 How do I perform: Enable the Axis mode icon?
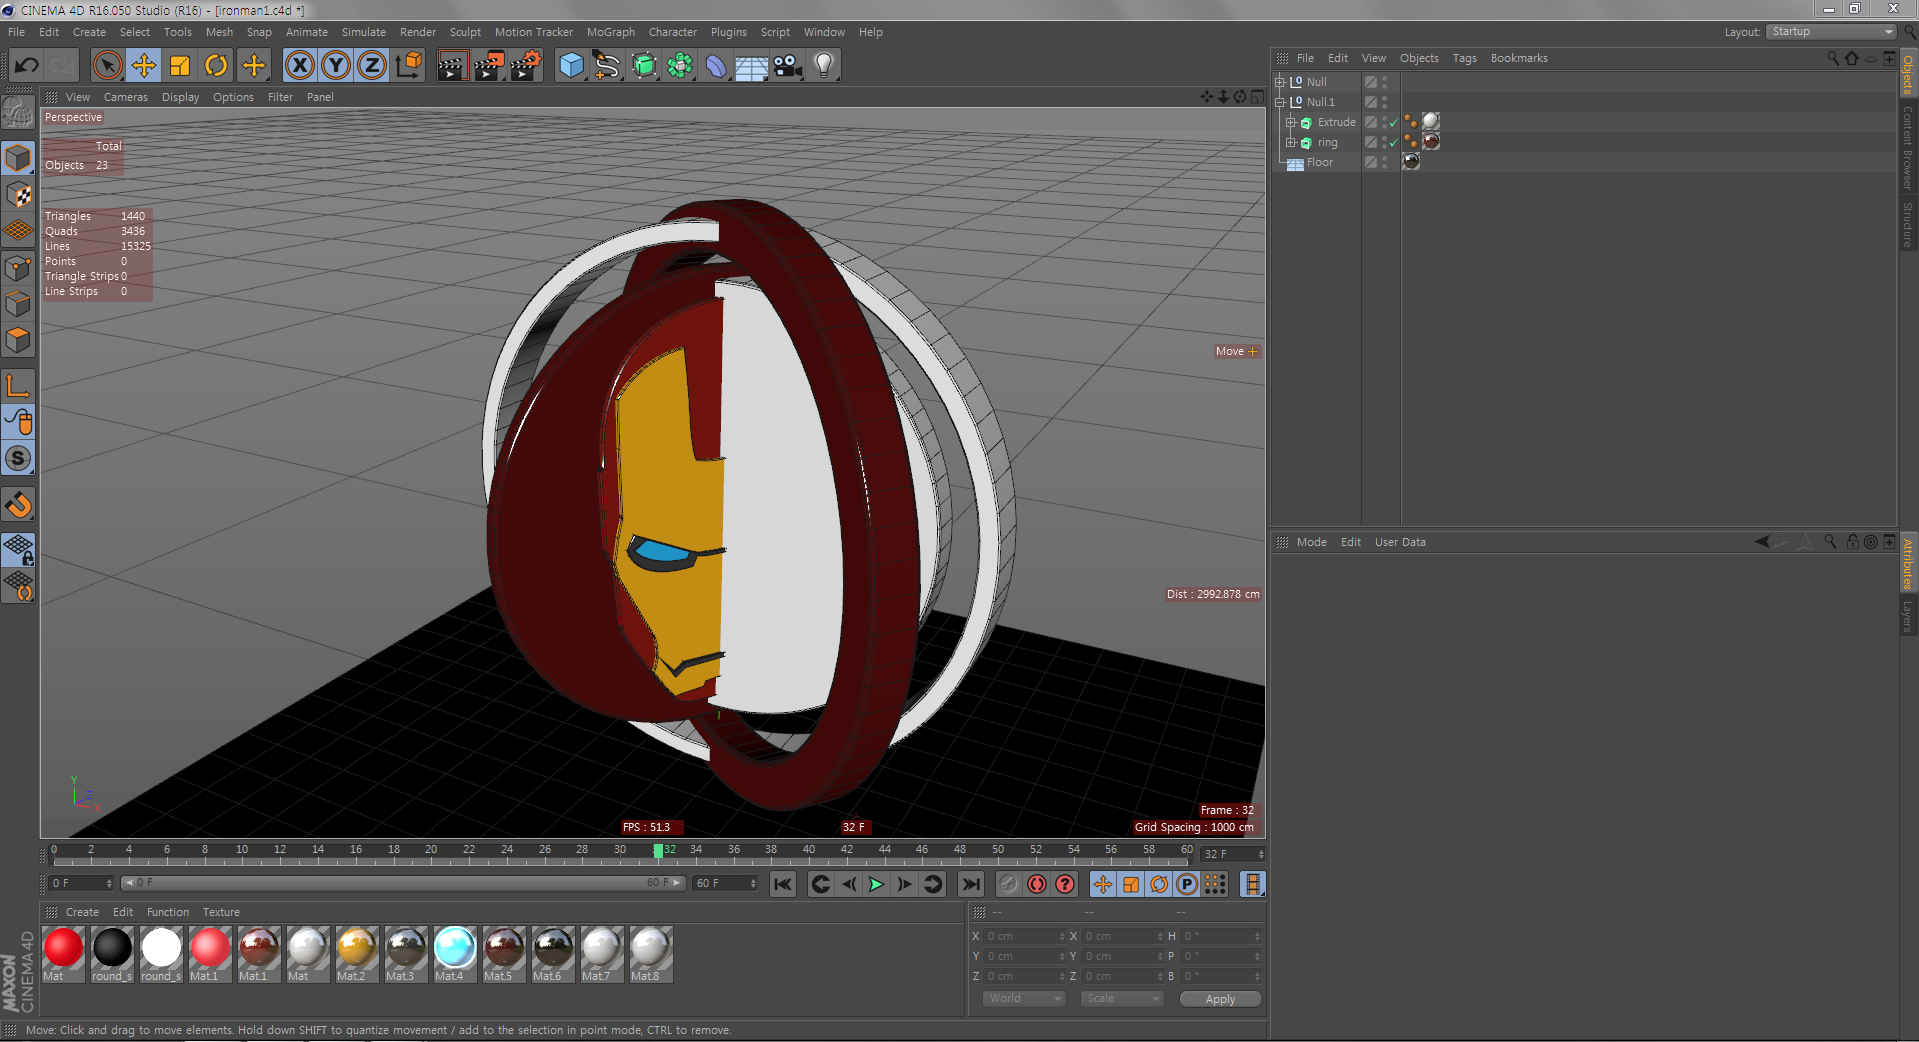coord(18,386)
